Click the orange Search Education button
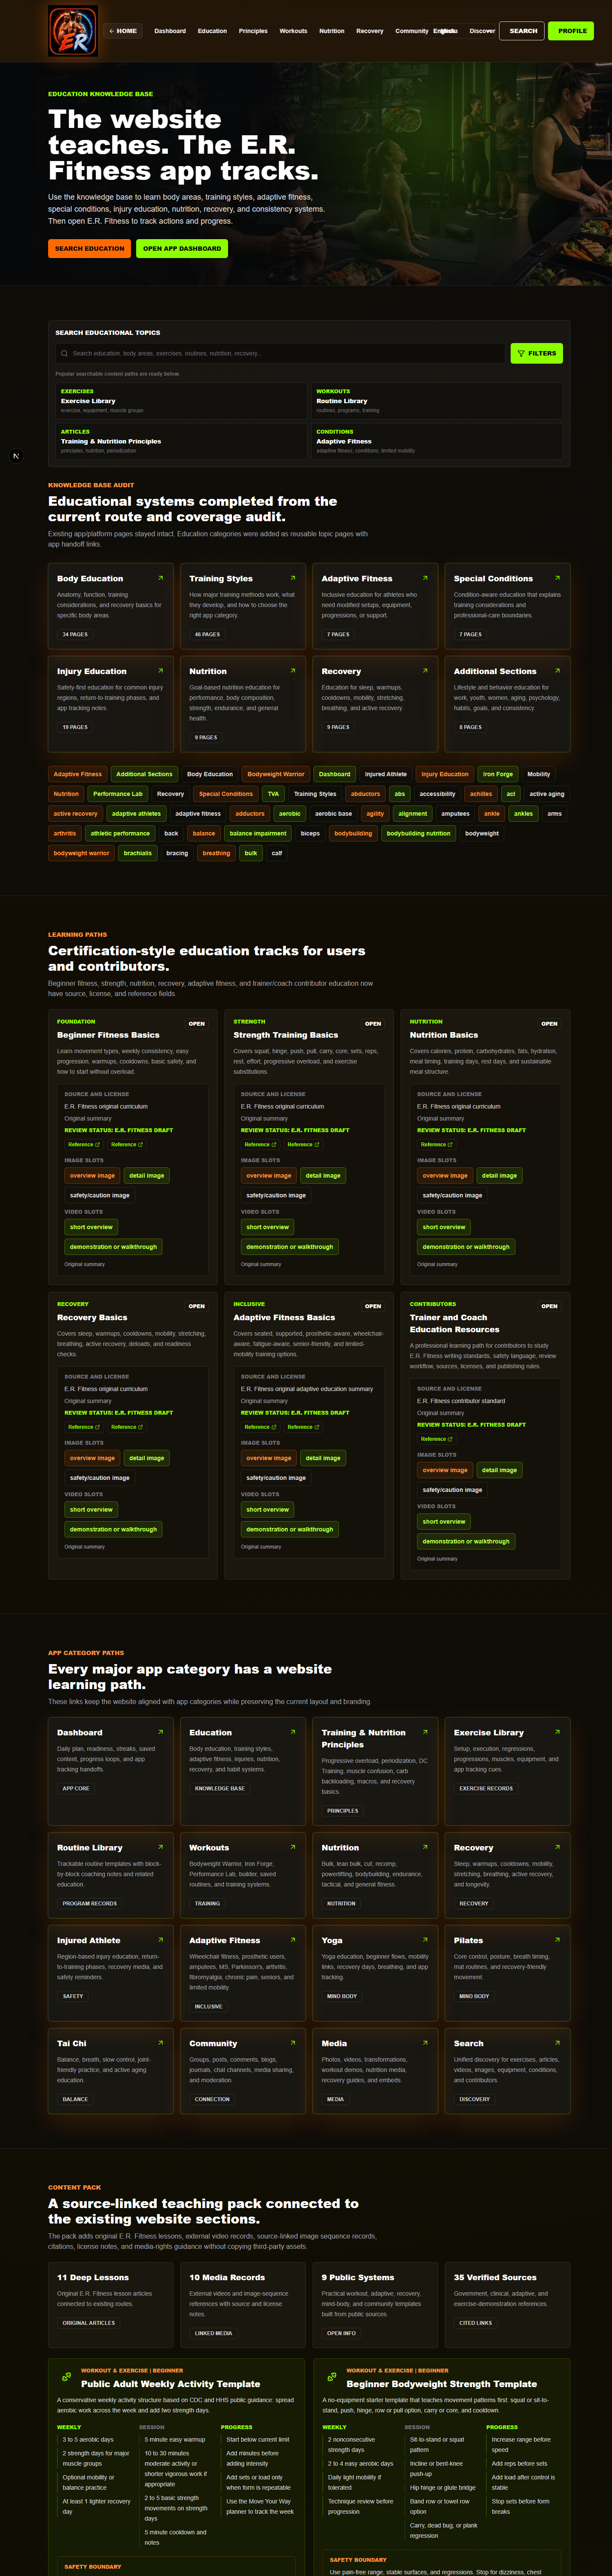The image size is (612, 2576). point(89,248)
